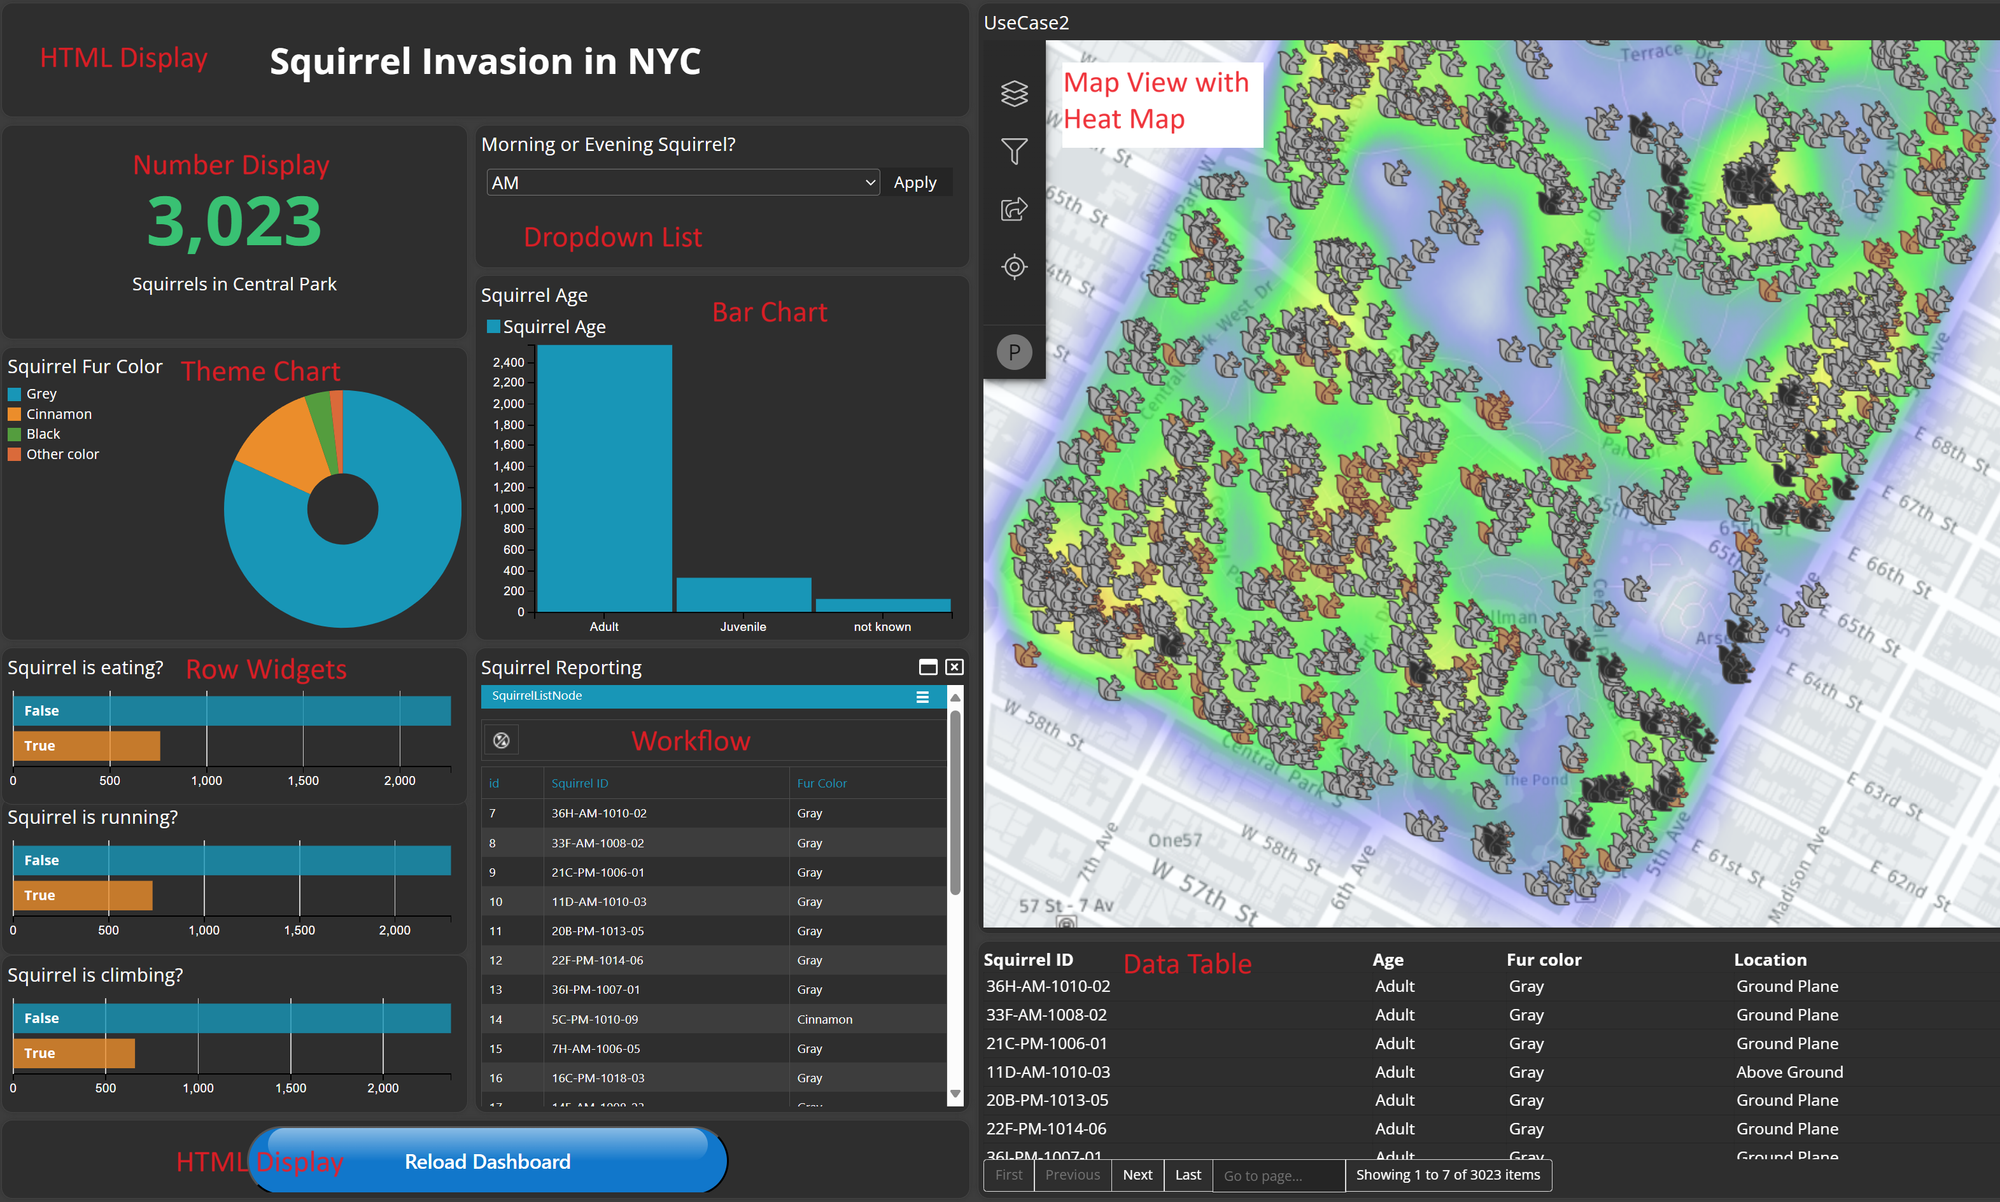2000x1202 pixels.
Task: Click the round P button on map toolbar
Action: (x=1014, y=352)
